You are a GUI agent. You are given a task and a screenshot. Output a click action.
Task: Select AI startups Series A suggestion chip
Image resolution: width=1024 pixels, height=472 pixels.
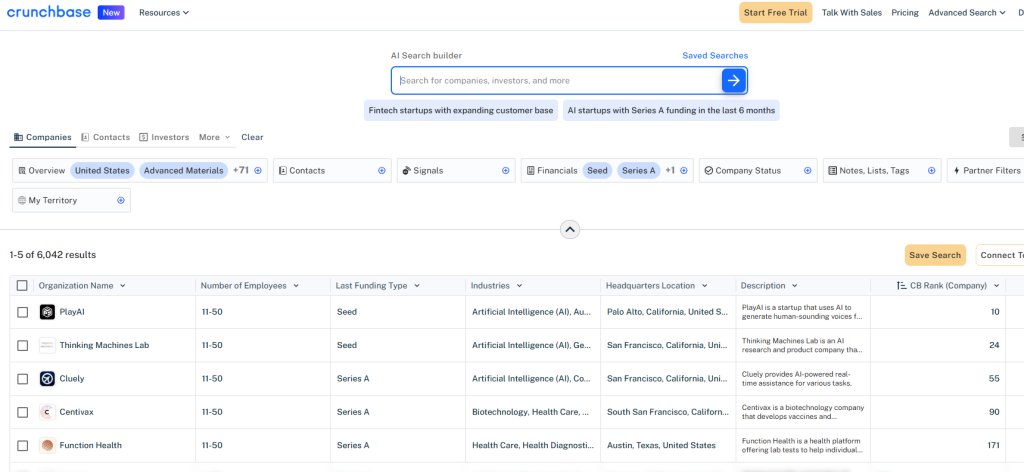671,110
